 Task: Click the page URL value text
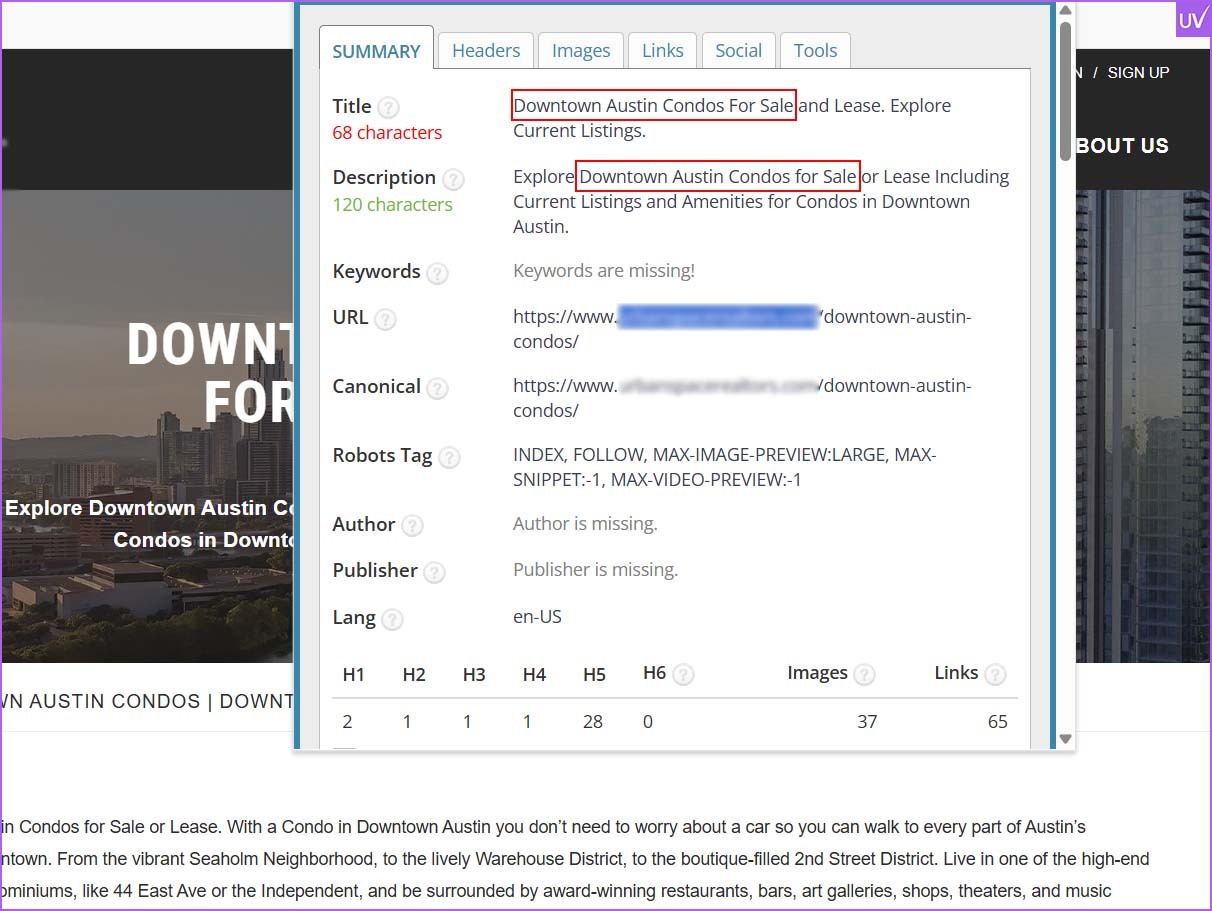pyautogui.click(x=742, y=329)
